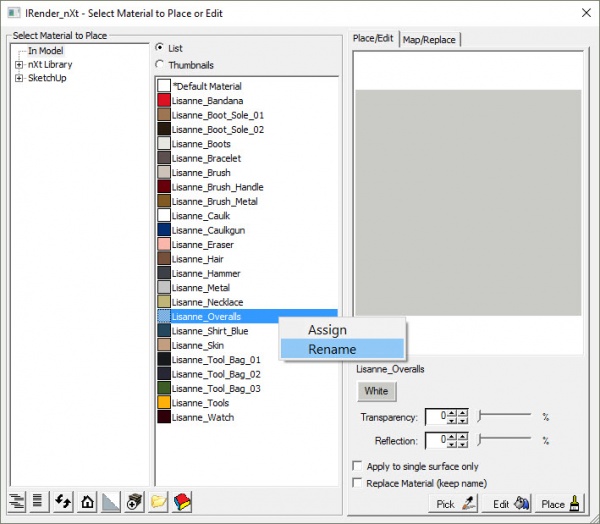Click the colored books library icon

coord(182,502)
